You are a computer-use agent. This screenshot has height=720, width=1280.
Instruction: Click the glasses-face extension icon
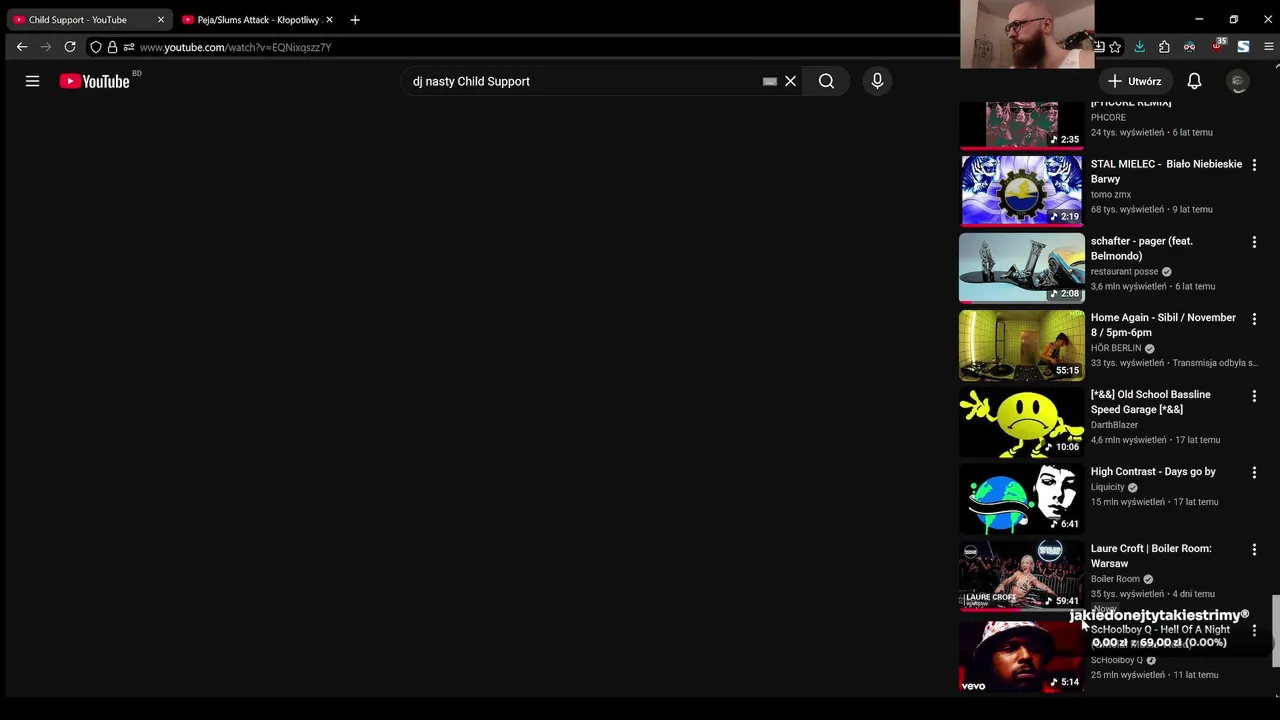(x=1189, y=47)
